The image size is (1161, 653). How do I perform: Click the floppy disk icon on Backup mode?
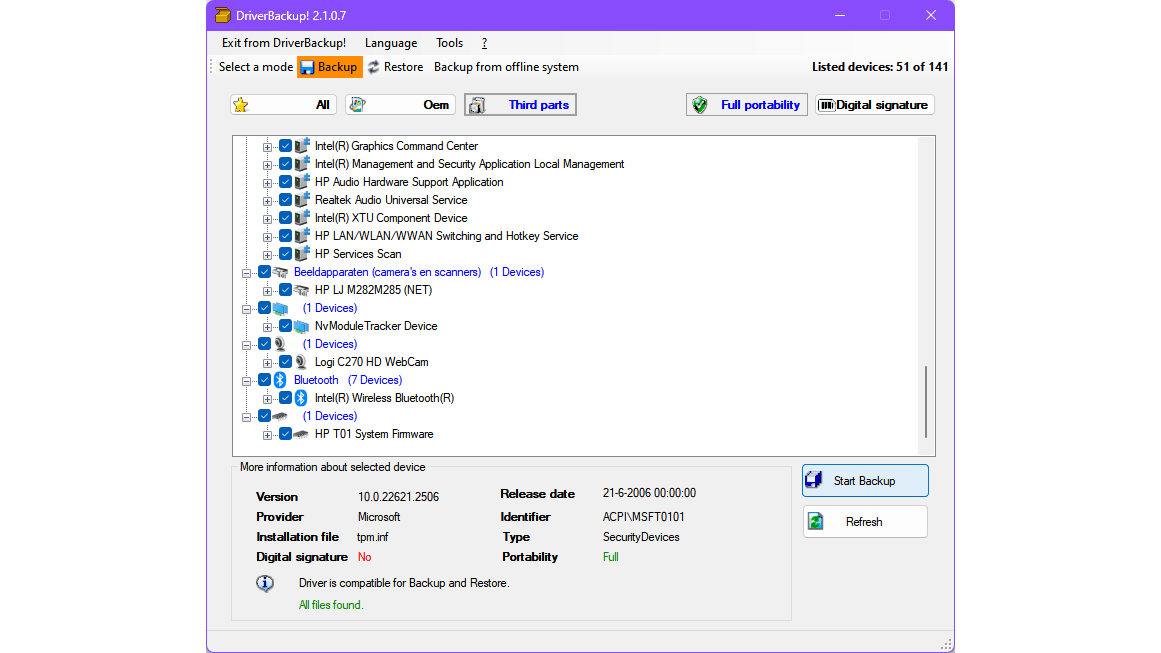[307, 67]
